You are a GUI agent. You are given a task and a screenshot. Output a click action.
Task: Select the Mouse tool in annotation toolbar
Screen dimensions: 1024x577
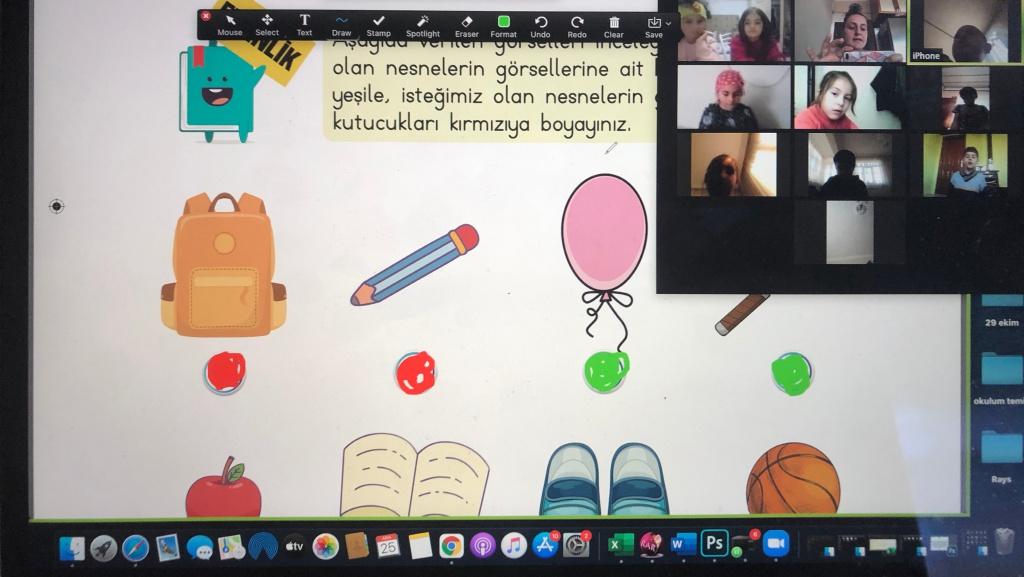point(230,24)
